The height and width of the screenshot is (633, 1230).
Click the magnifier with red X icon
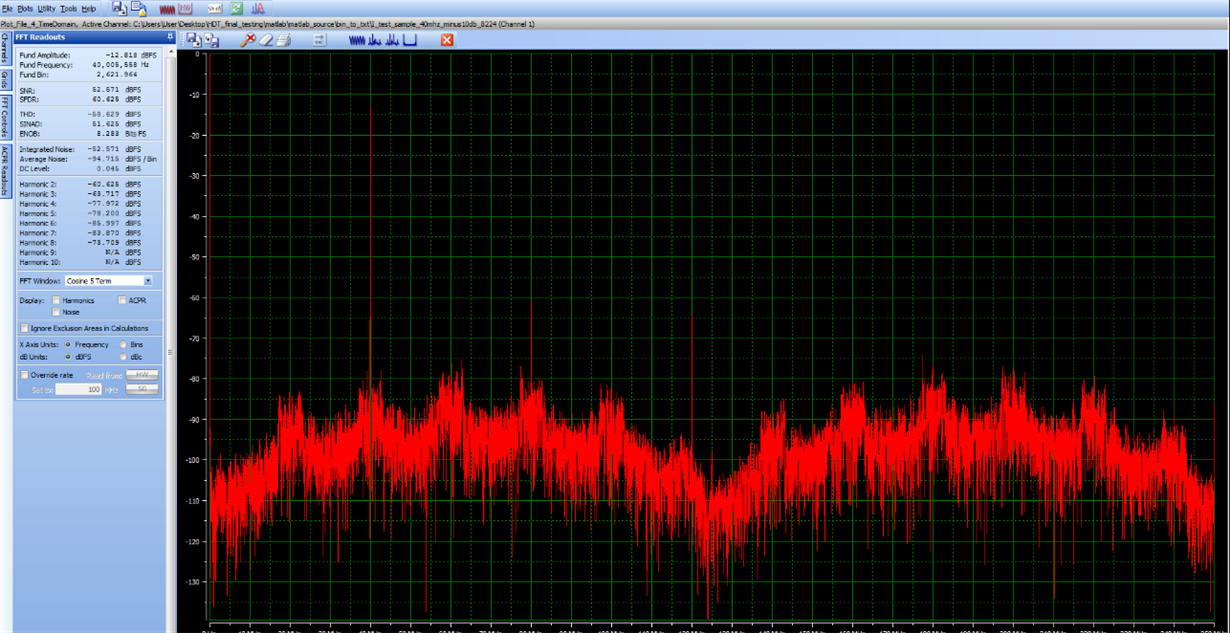(x=248, y=40)
